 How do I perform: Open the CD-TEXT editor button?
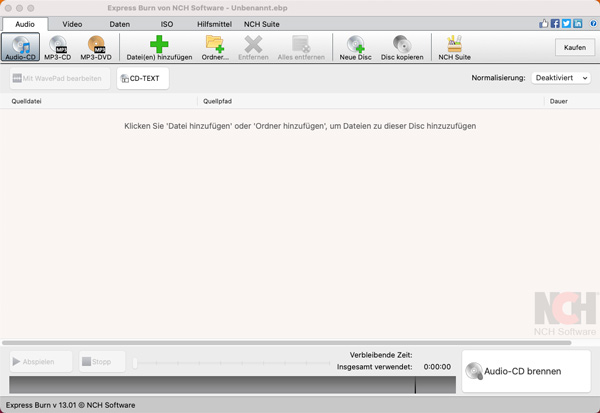[x=143, y=78]
